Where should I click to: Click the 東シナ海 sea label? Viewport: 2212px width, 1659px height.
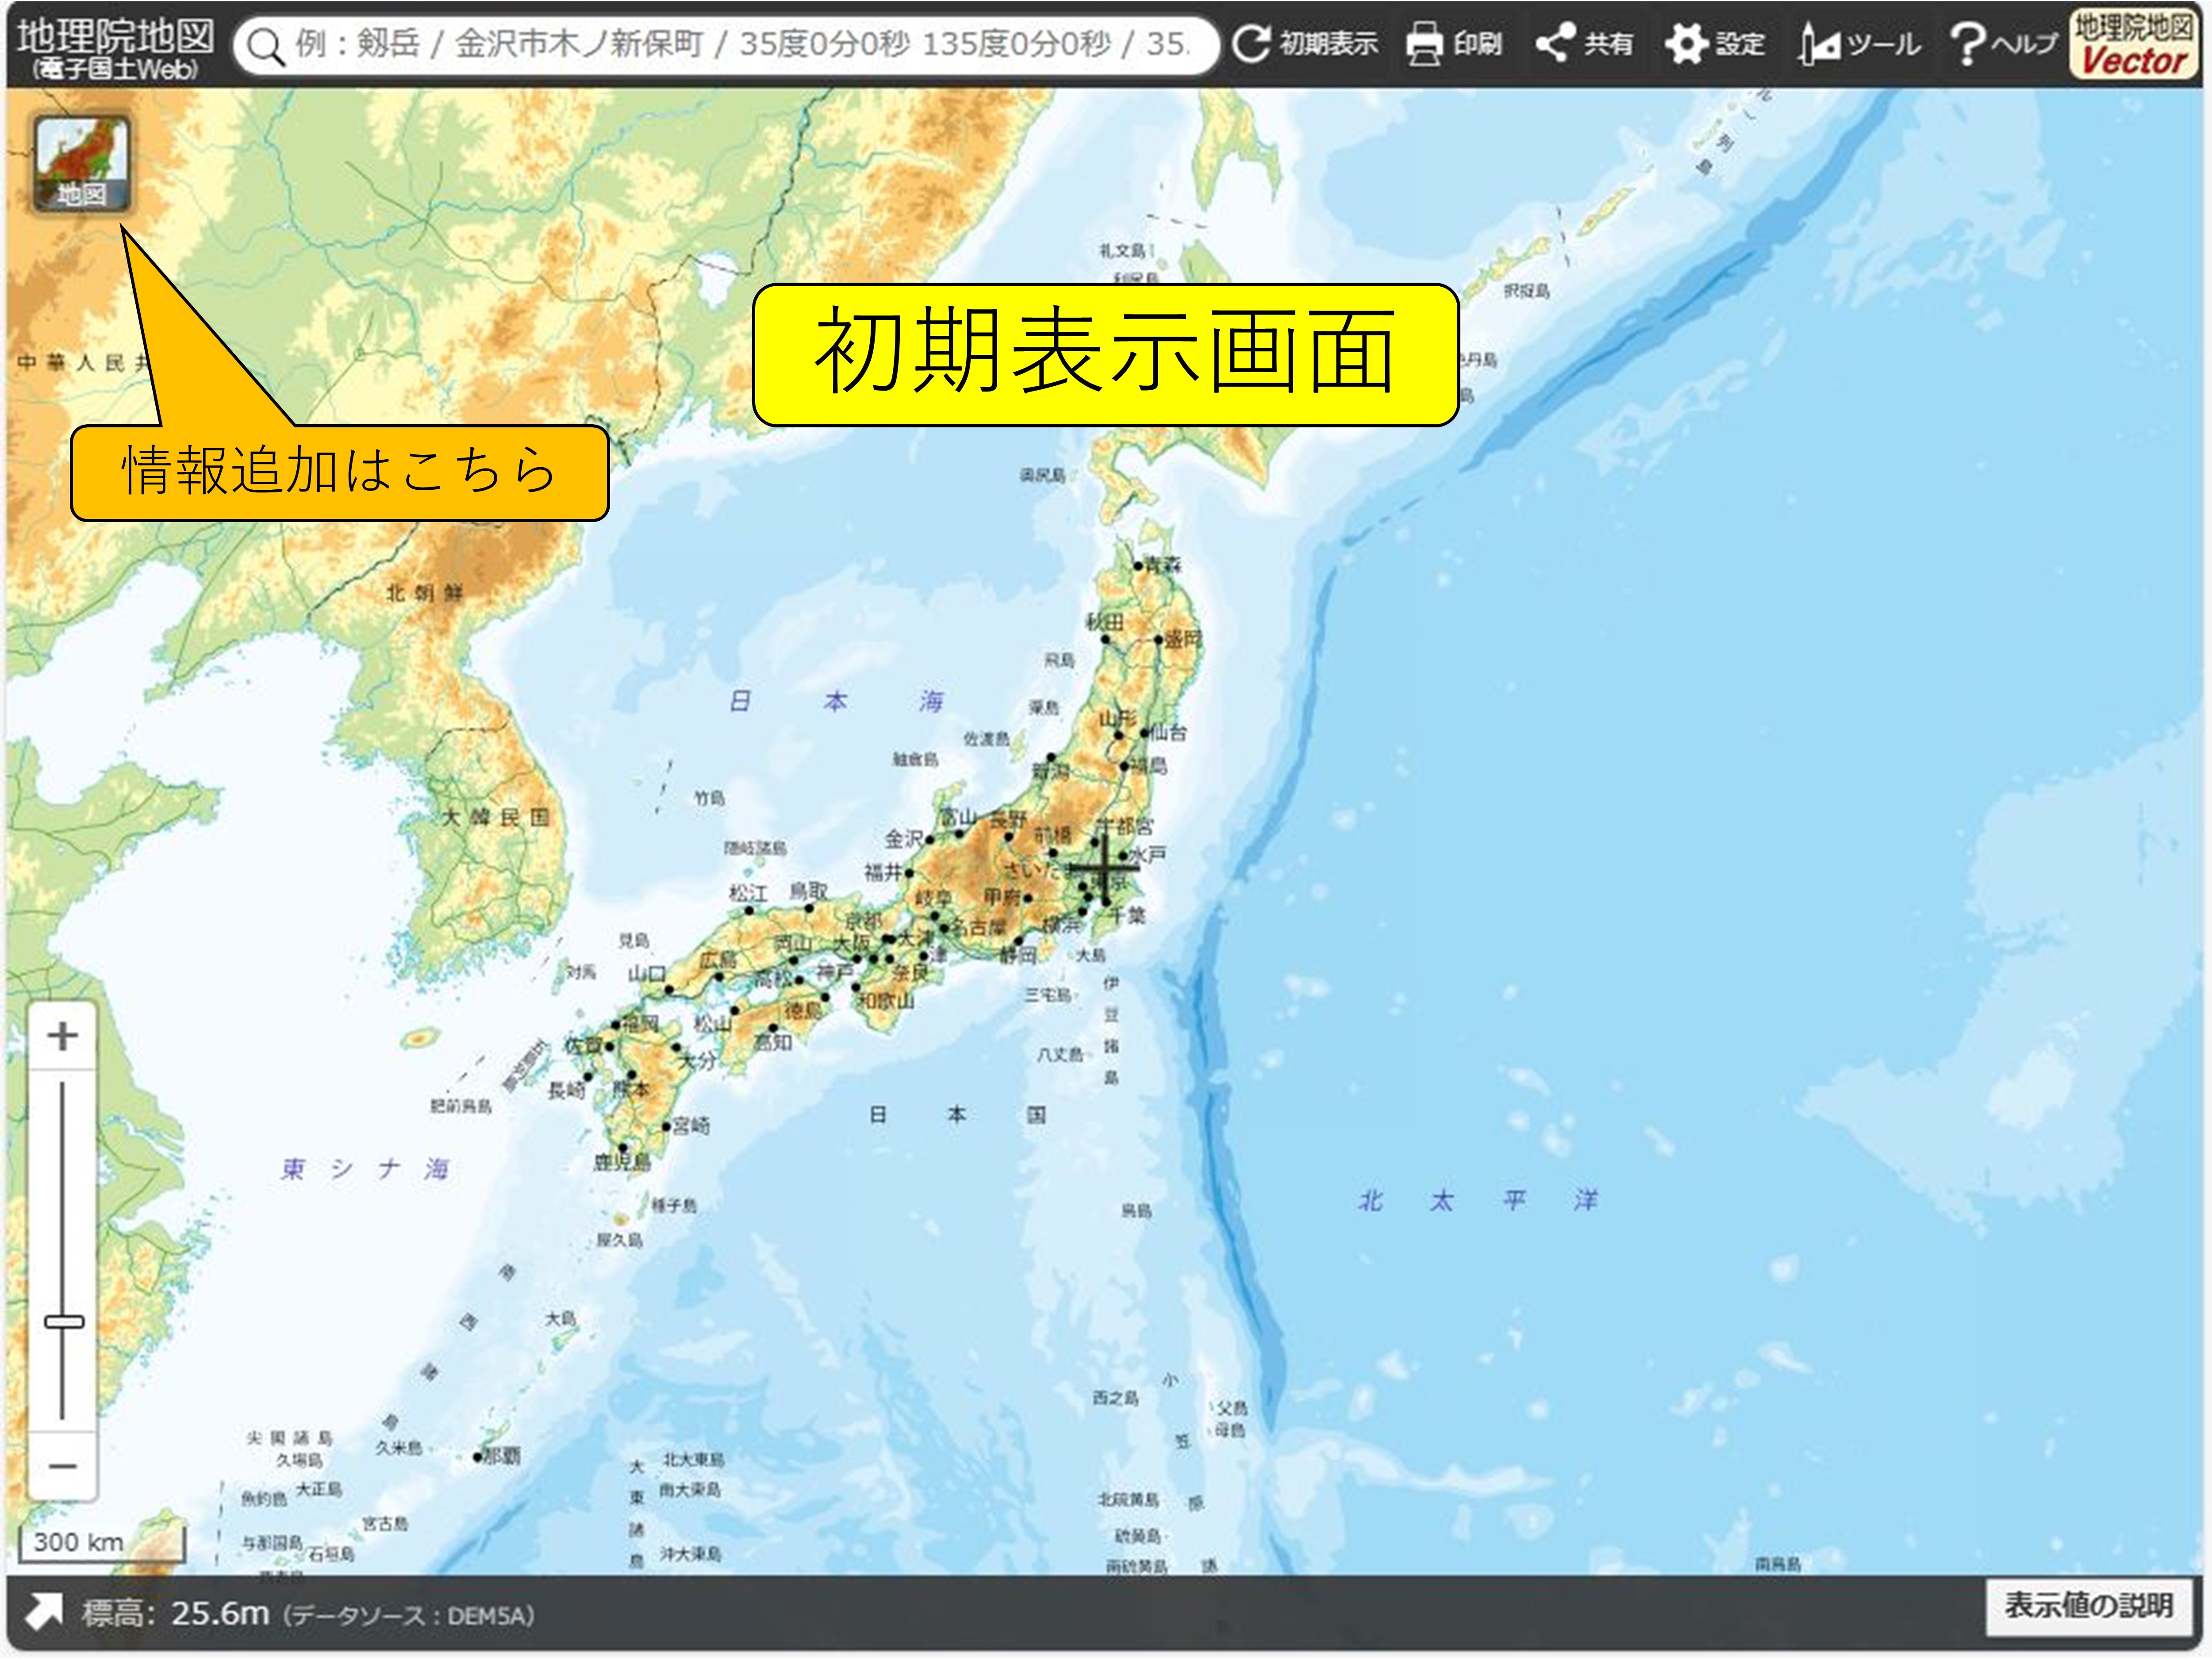point(365,1168)
